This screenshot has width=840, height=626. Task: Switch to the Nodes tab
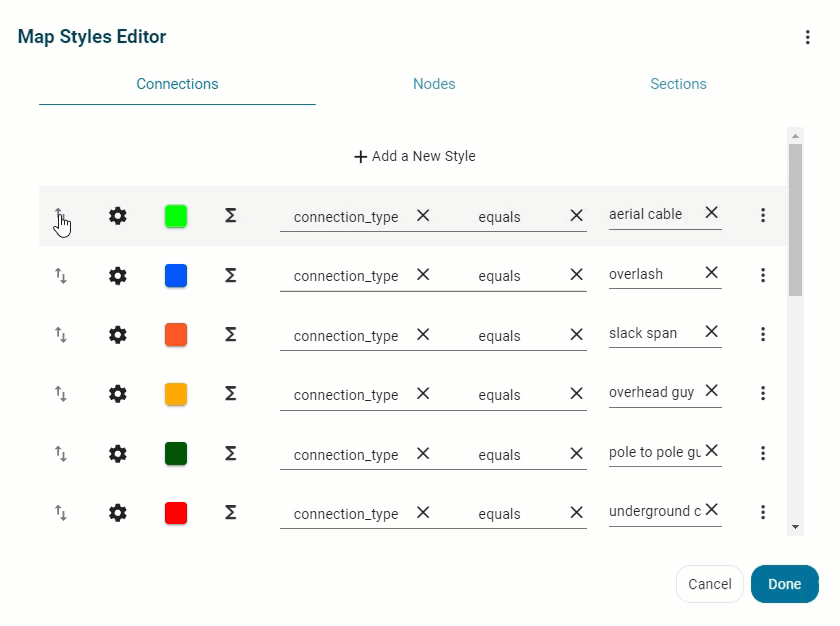coord(434,84)
